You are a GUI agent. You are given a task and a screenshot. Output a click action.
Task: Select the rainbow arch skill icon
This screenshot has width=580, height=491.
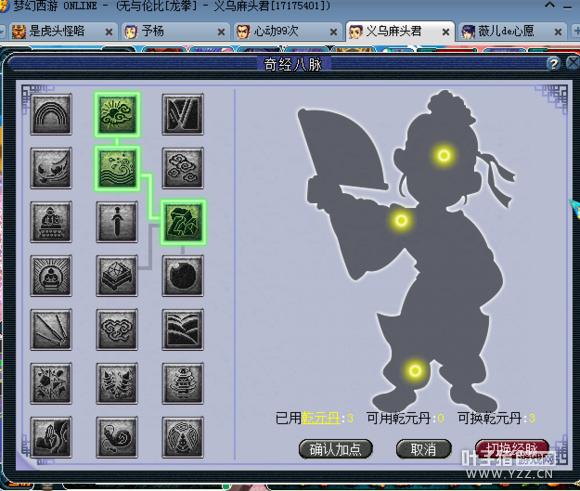tap(51, 114)
